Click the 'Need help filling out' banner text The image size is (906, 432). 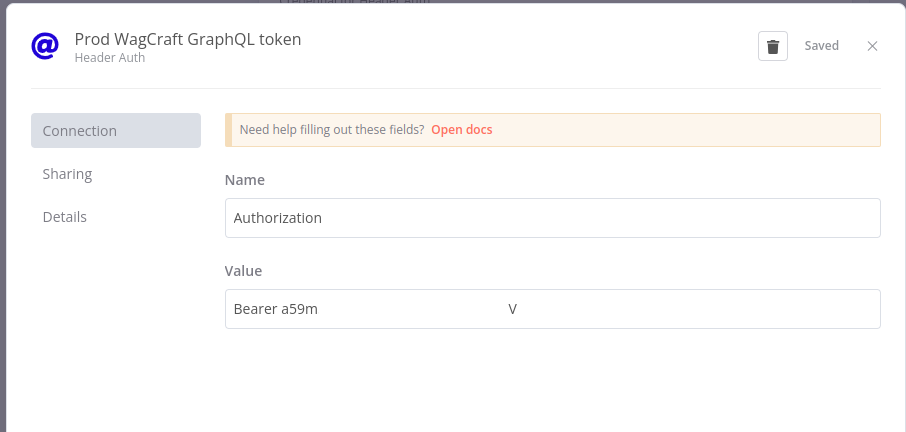click(332, 129)
